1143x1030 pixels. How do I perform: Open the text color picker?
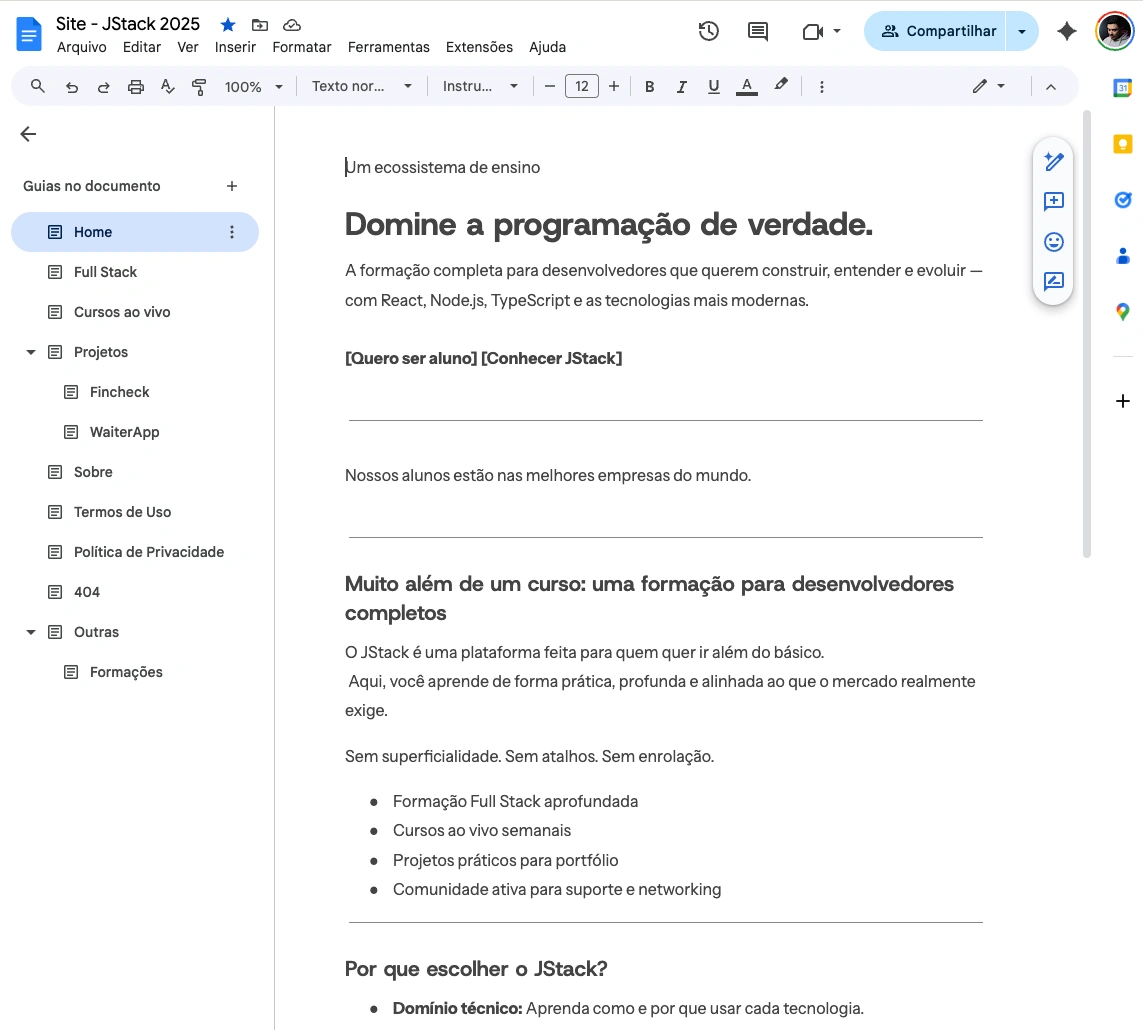coord(746,87)
